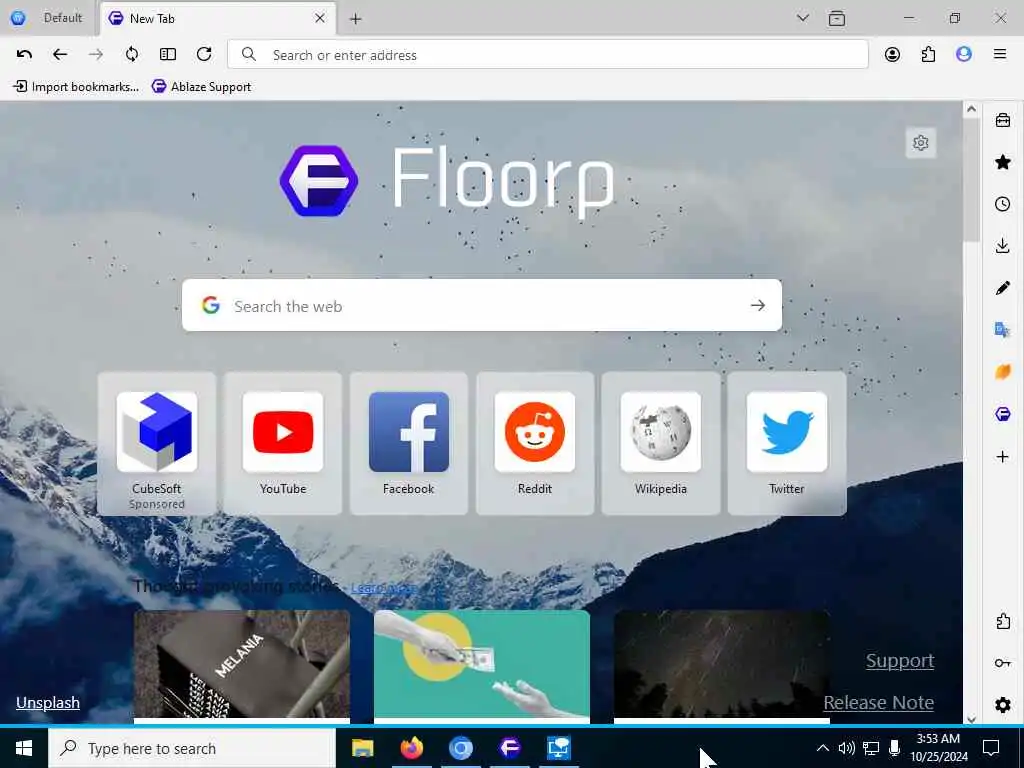Open a new tab with plus button
Screen dimensions: 1024x768
click(x=355, y=19)
